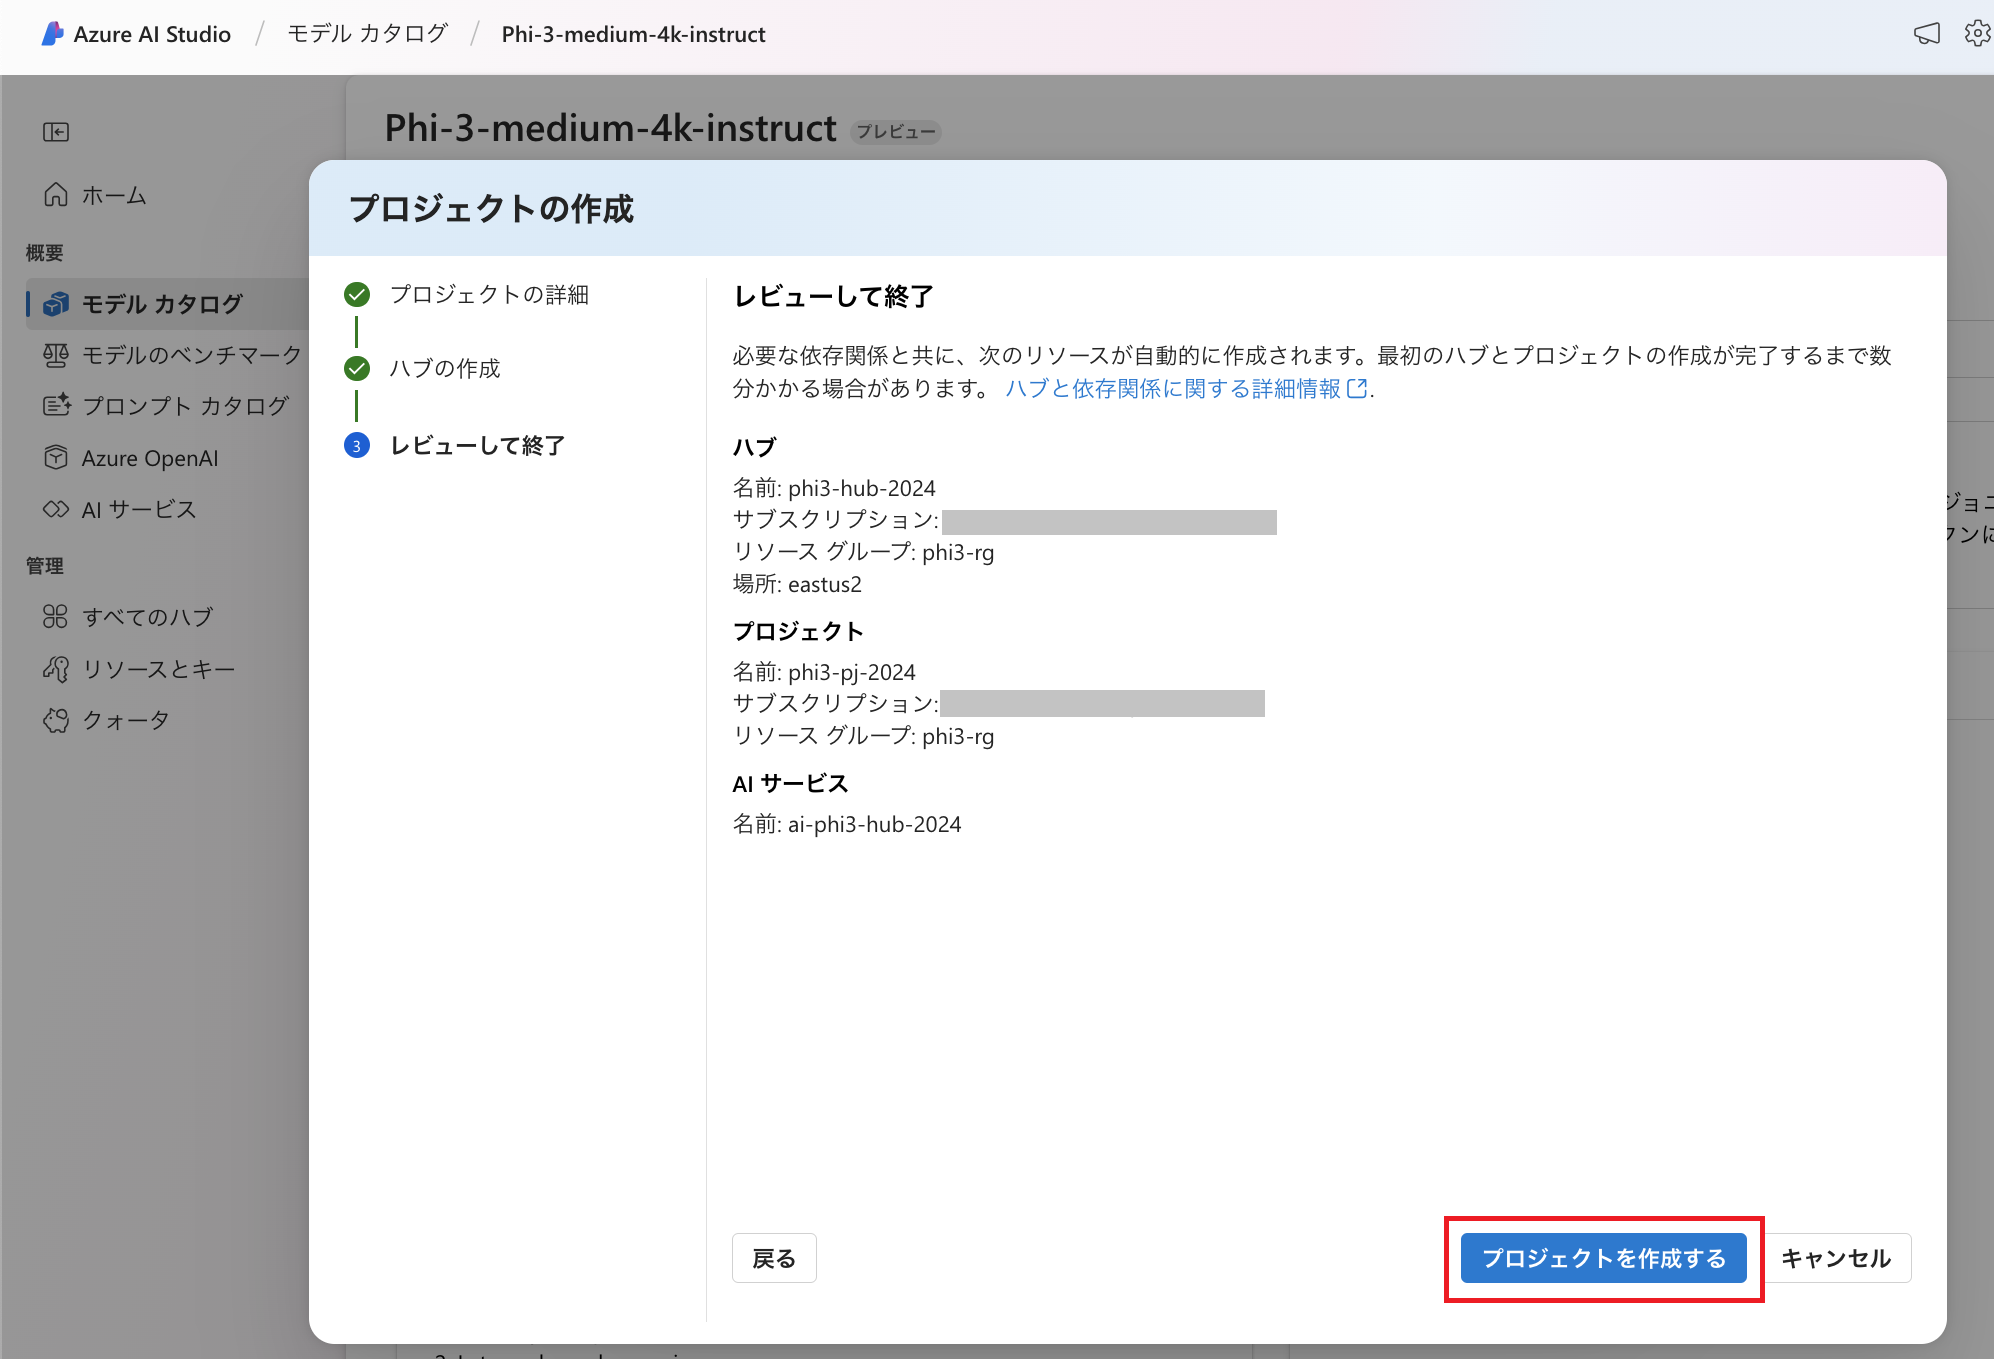Select レビューして終了 wizard step
This screenshot has width=1994, height=1359.
pos(477,446)
